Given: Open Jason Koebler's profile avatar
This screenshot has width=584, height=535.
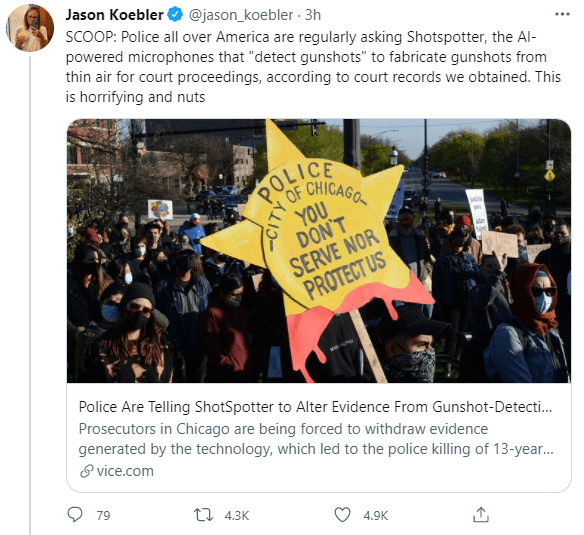Looking at the screenshot, I should click(x=30, y=28).
